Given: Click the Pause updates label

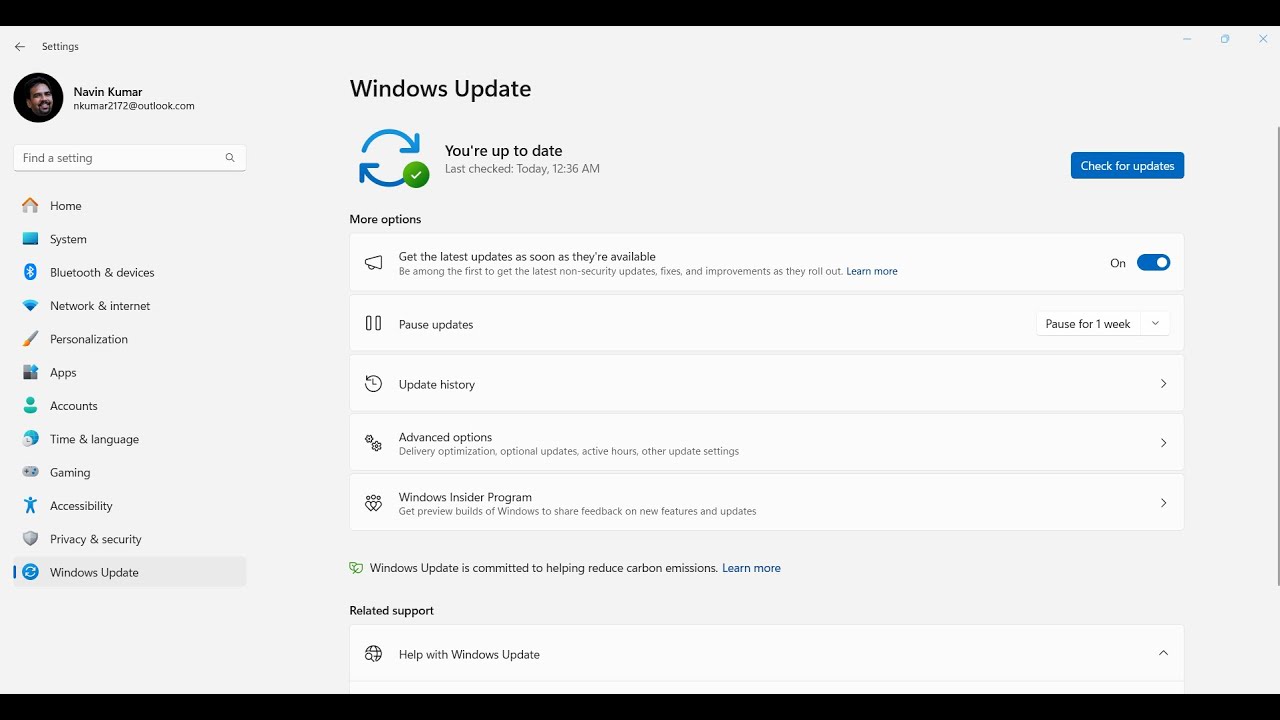Looking at the screenshot, I should point(436,324).
